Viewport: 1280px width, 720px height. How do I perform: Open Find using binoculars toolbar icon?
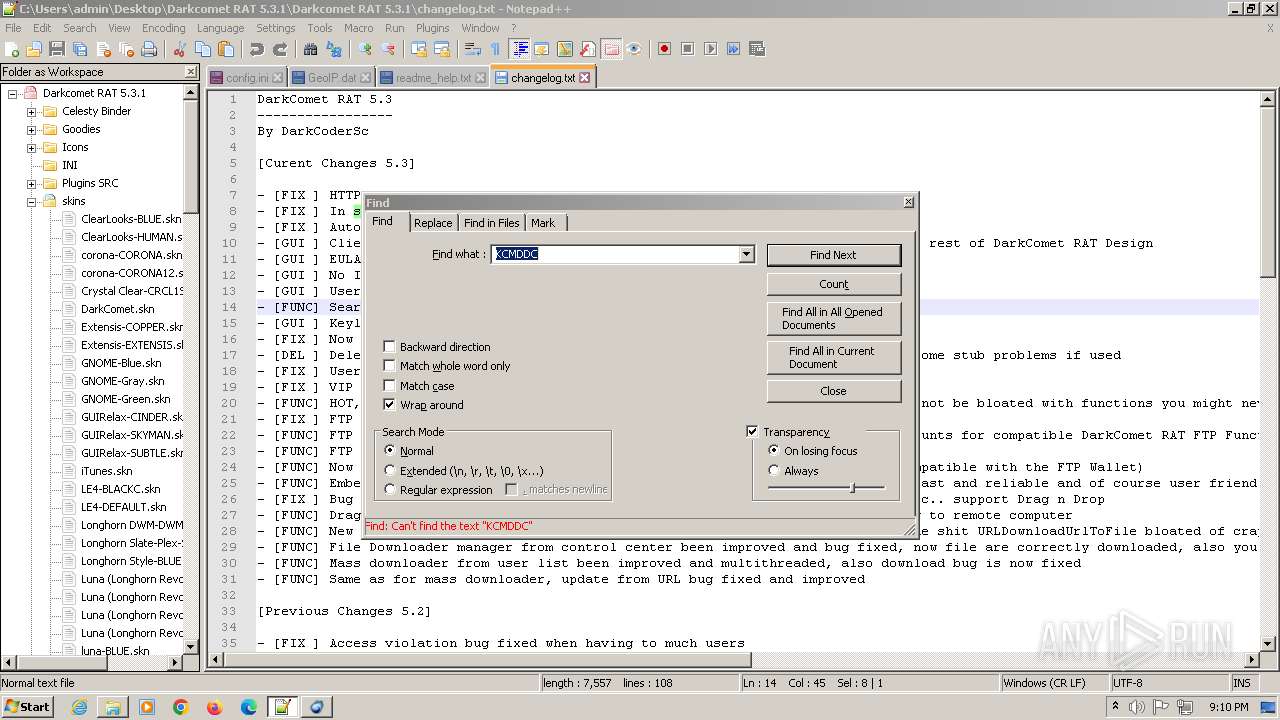point(311,49)
